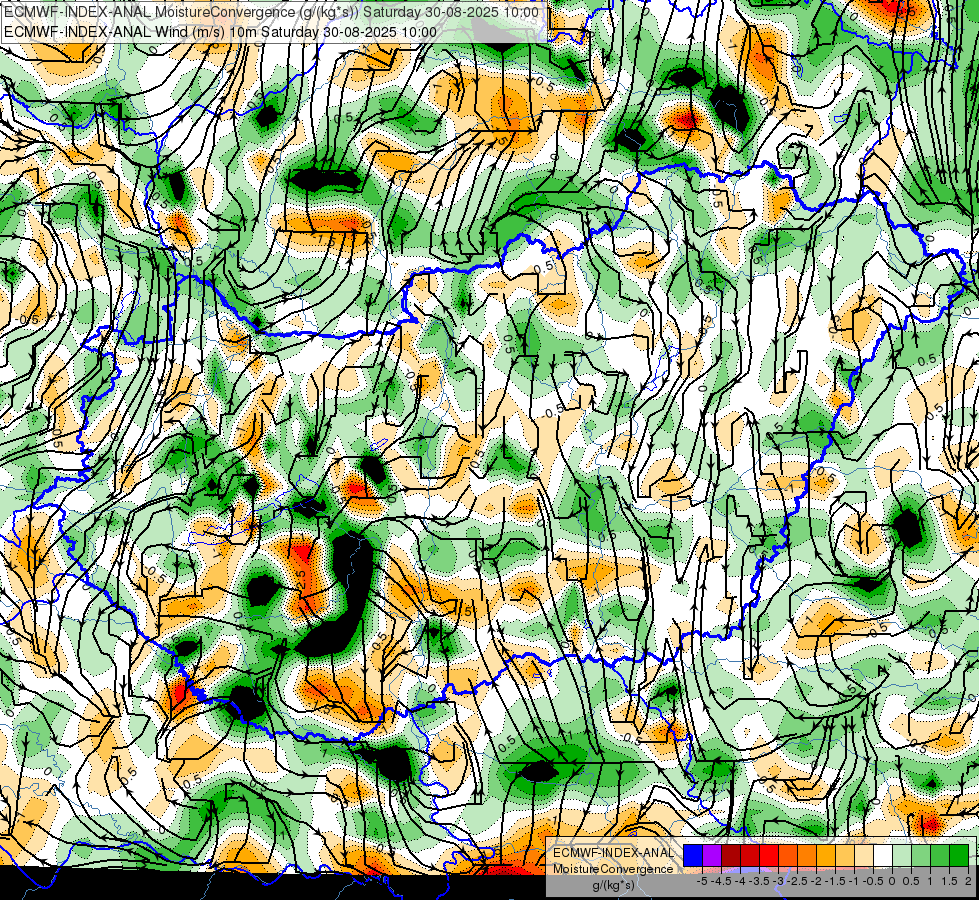The height and width of the screenshot is (900, 979).
Task: Click MoistureConvergence label in the legend box
Action: pos(613,869)
